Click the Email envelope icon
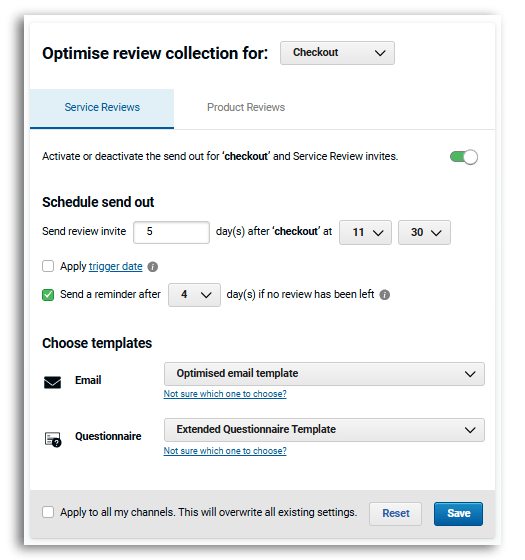The height and width of the screenshot is (560, 525). [x=52, y=382]
